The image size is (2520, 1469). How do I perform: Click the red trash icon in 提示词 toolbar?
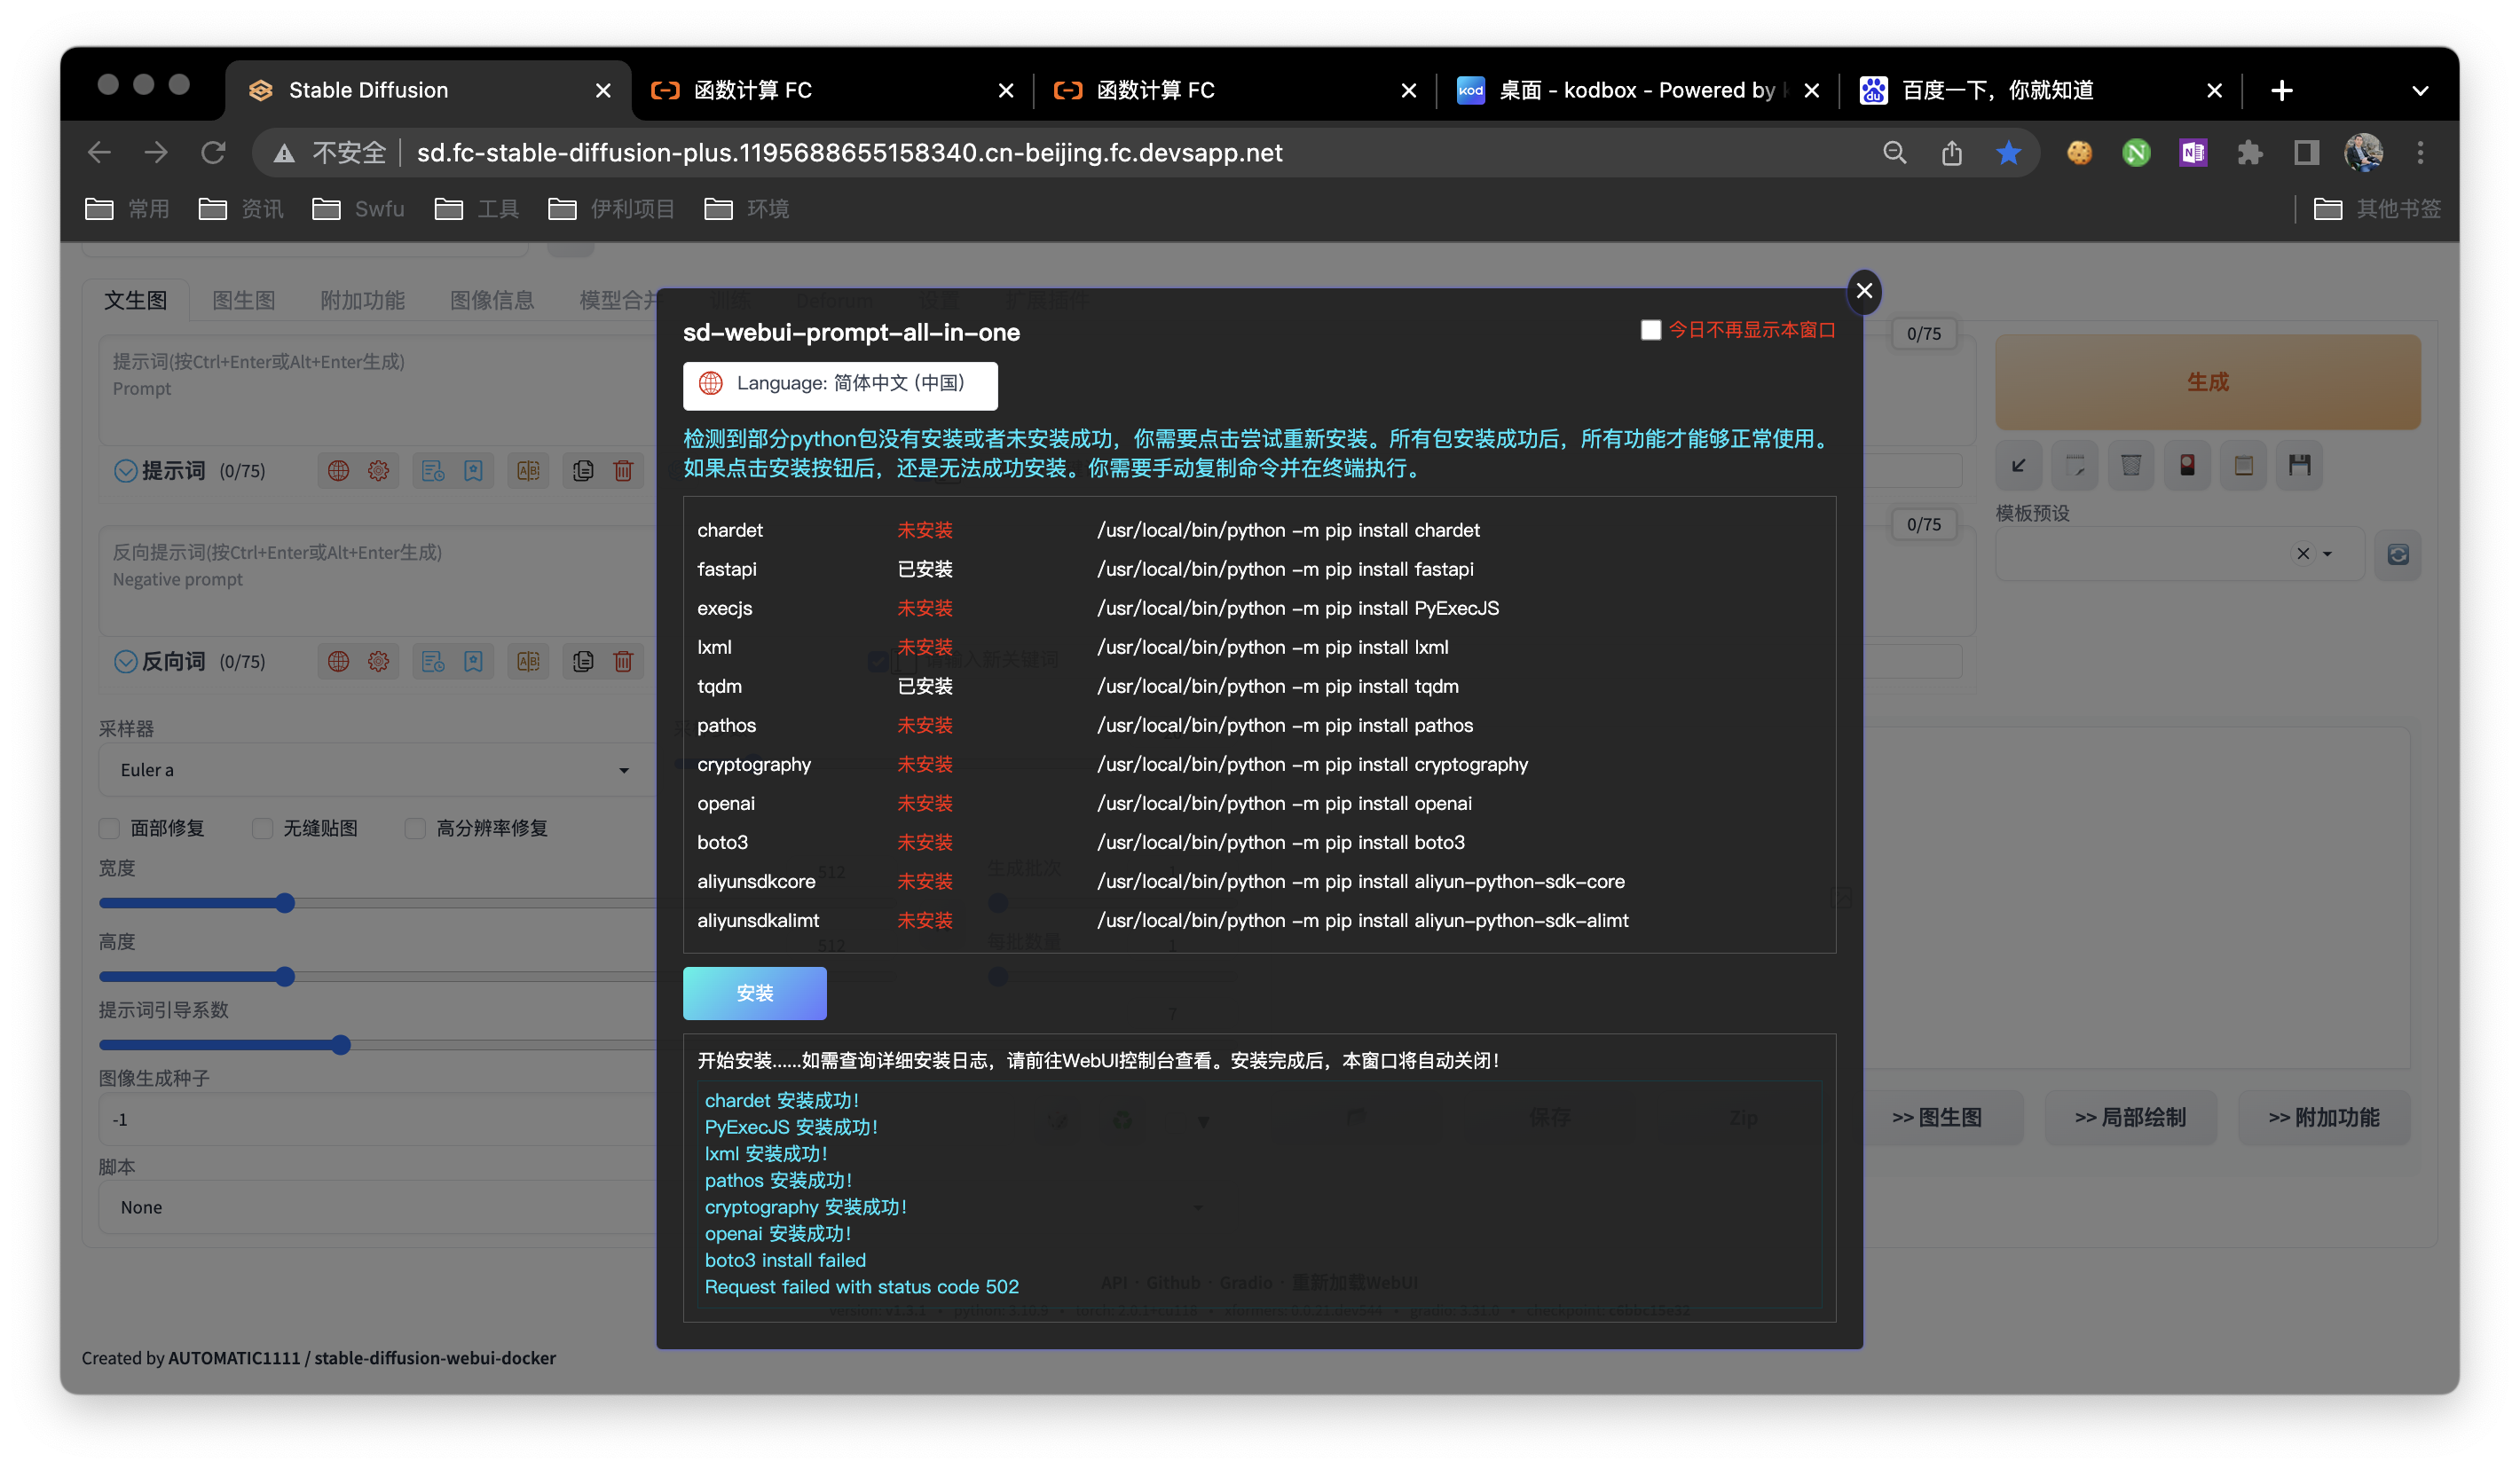pos(623,470)
